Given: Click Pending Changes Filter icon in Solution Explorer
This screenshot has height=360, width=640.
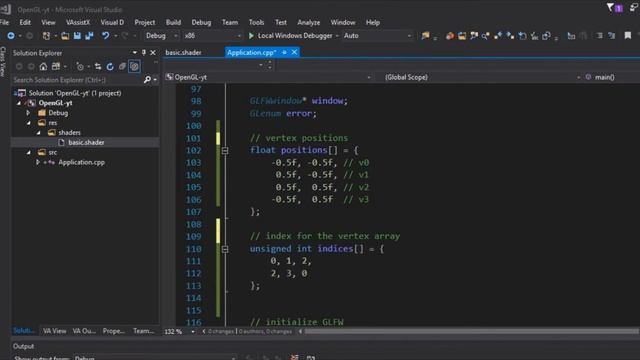Looking at the screenshot, I should pyautogui.click(x=80, y=67).
